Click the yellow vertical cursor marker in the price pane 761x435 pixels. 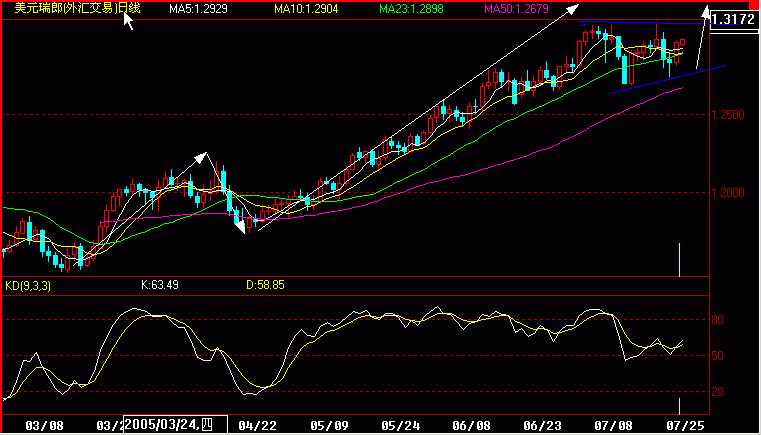point(679,260)
